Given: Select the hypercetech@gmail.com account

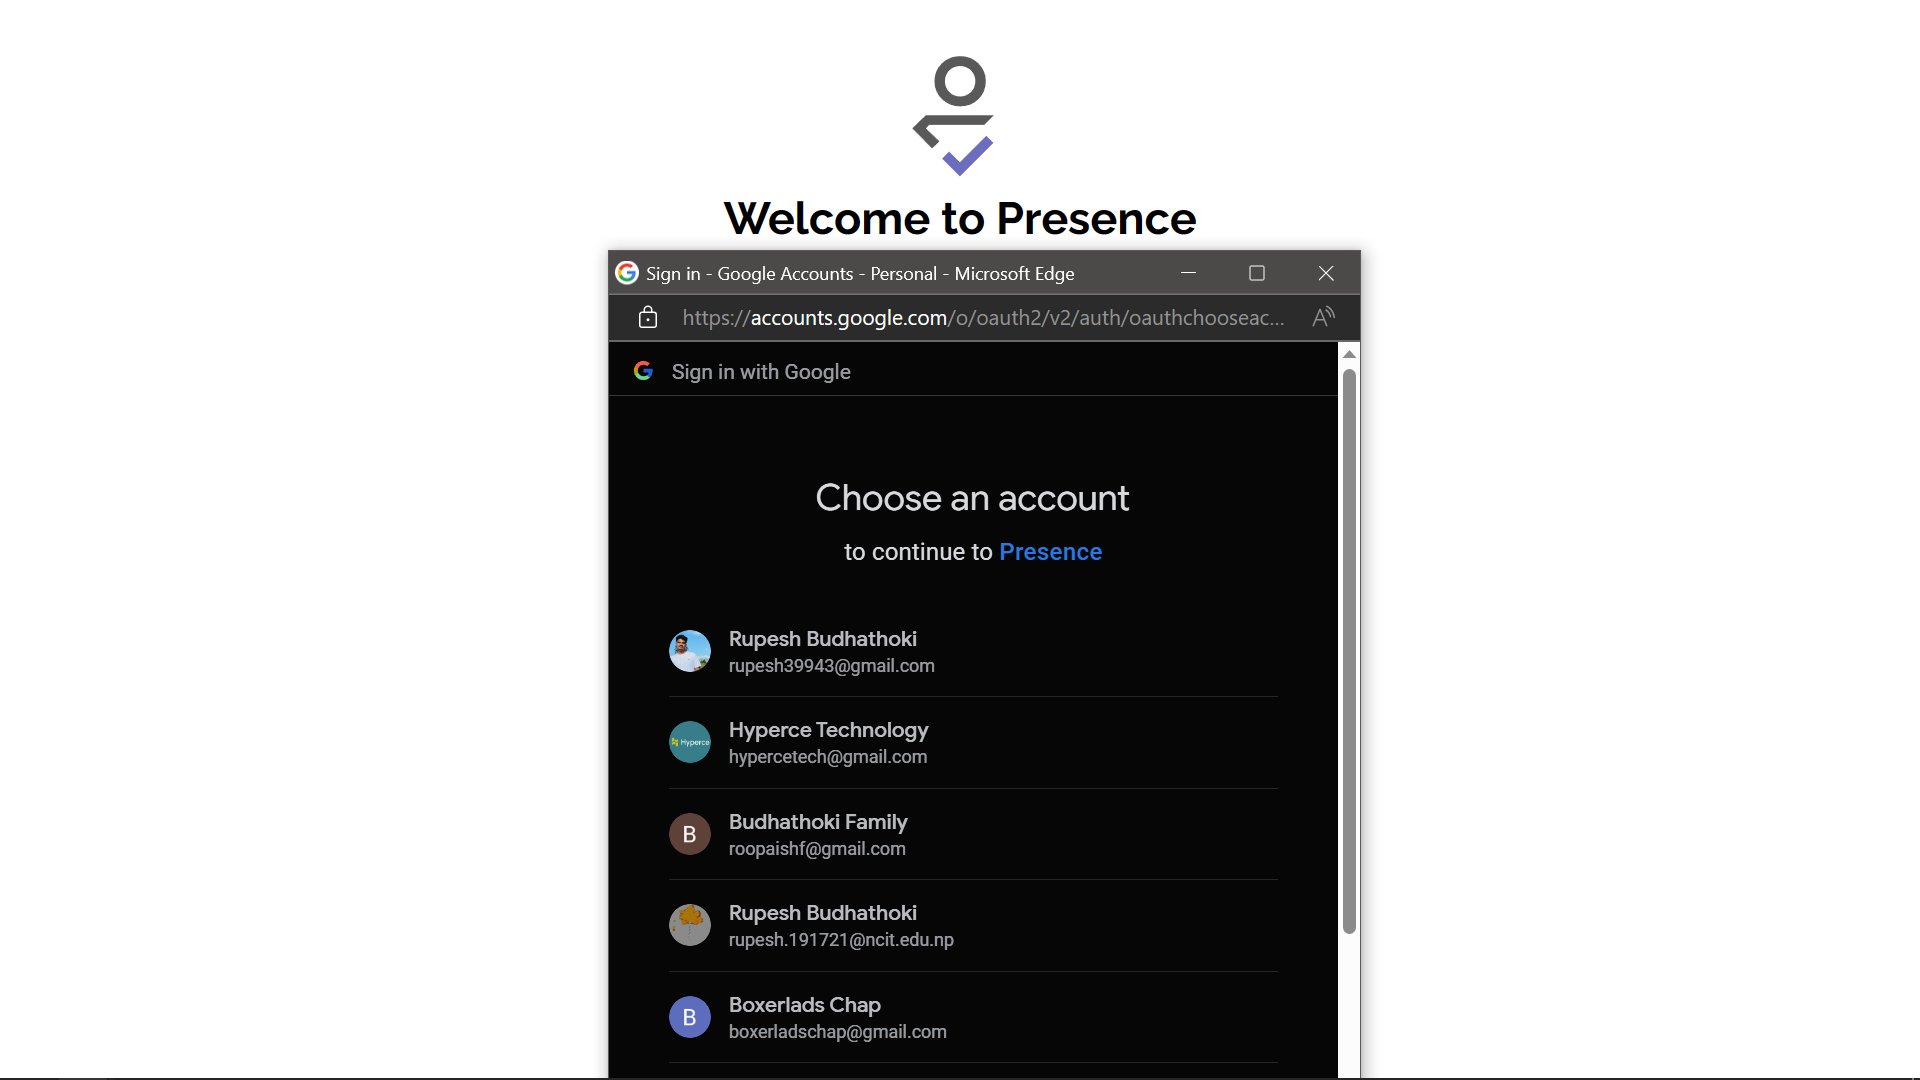Looking at the screenshot, I should (973, 743).
